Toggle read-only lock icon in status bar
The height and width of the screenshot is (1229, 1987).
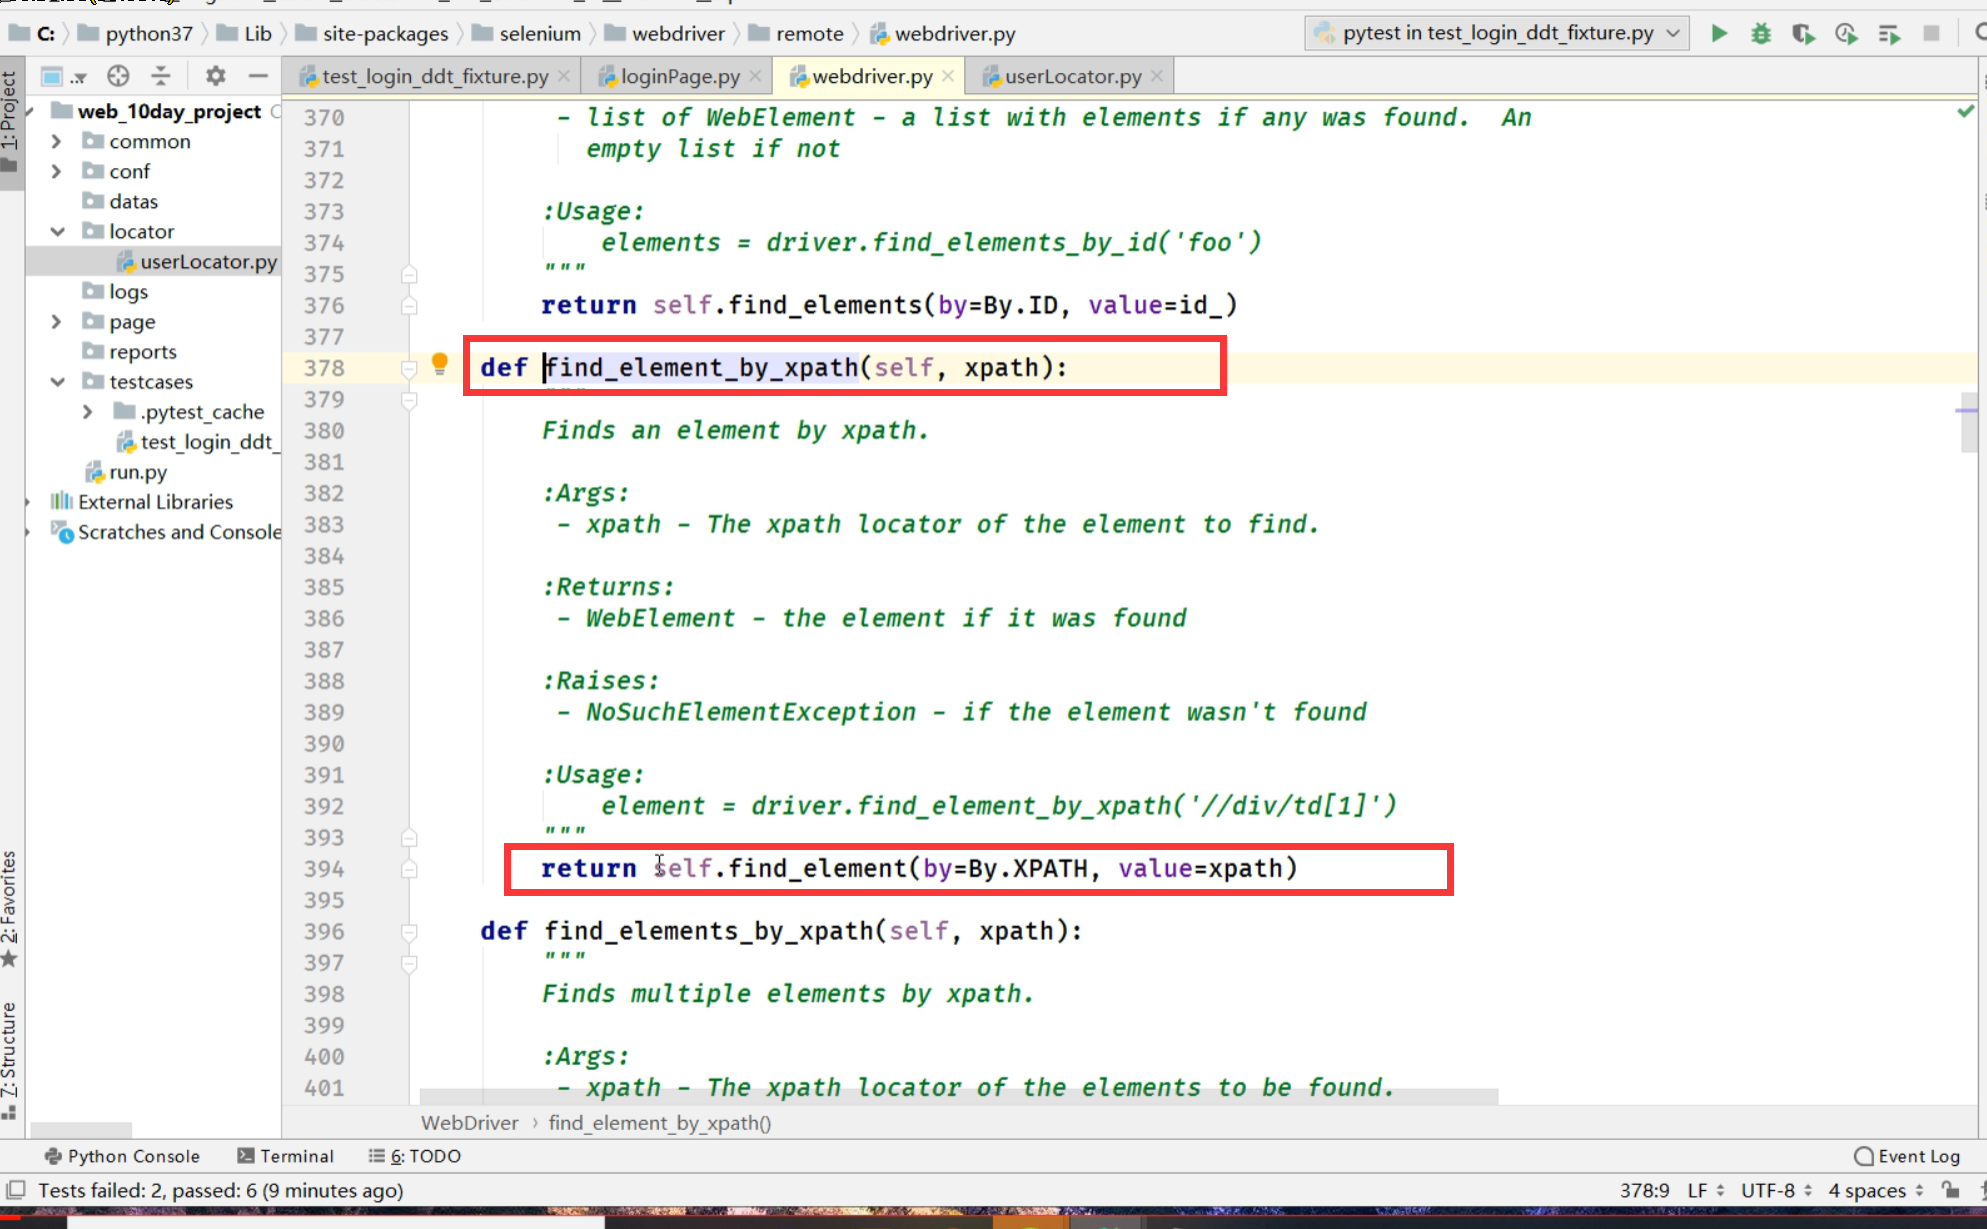tap(1950, 1190)
